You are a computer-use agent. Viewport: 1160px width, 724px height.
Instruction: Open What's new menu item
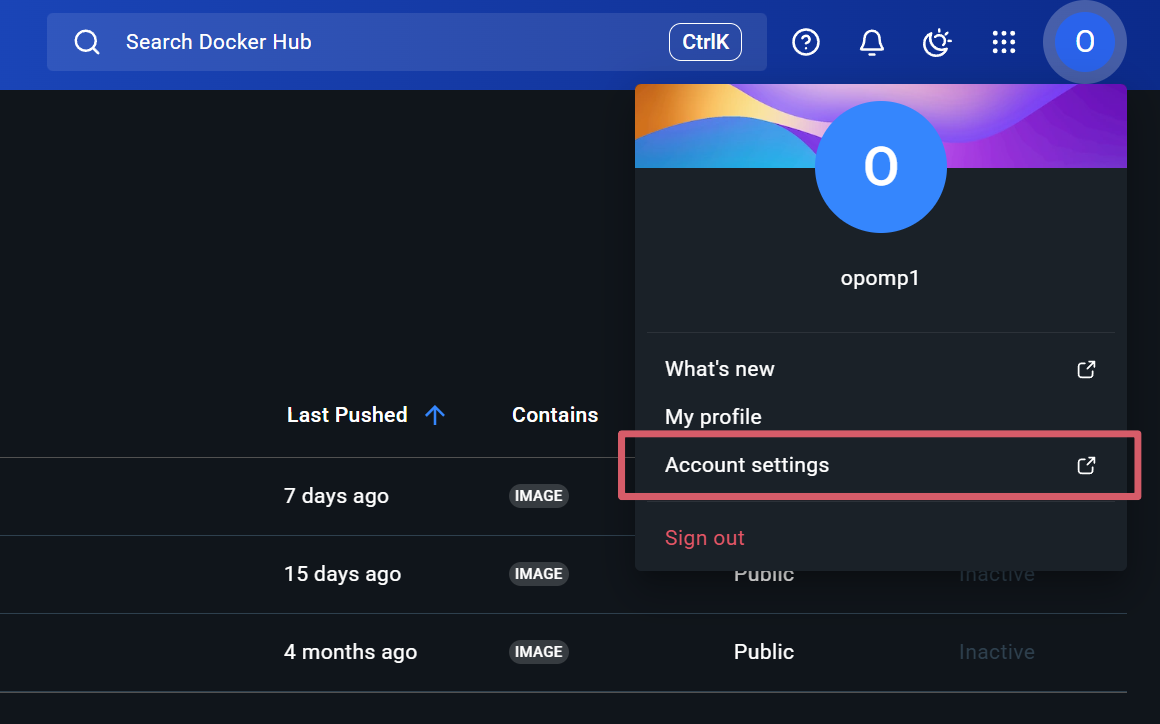[720, 369]
